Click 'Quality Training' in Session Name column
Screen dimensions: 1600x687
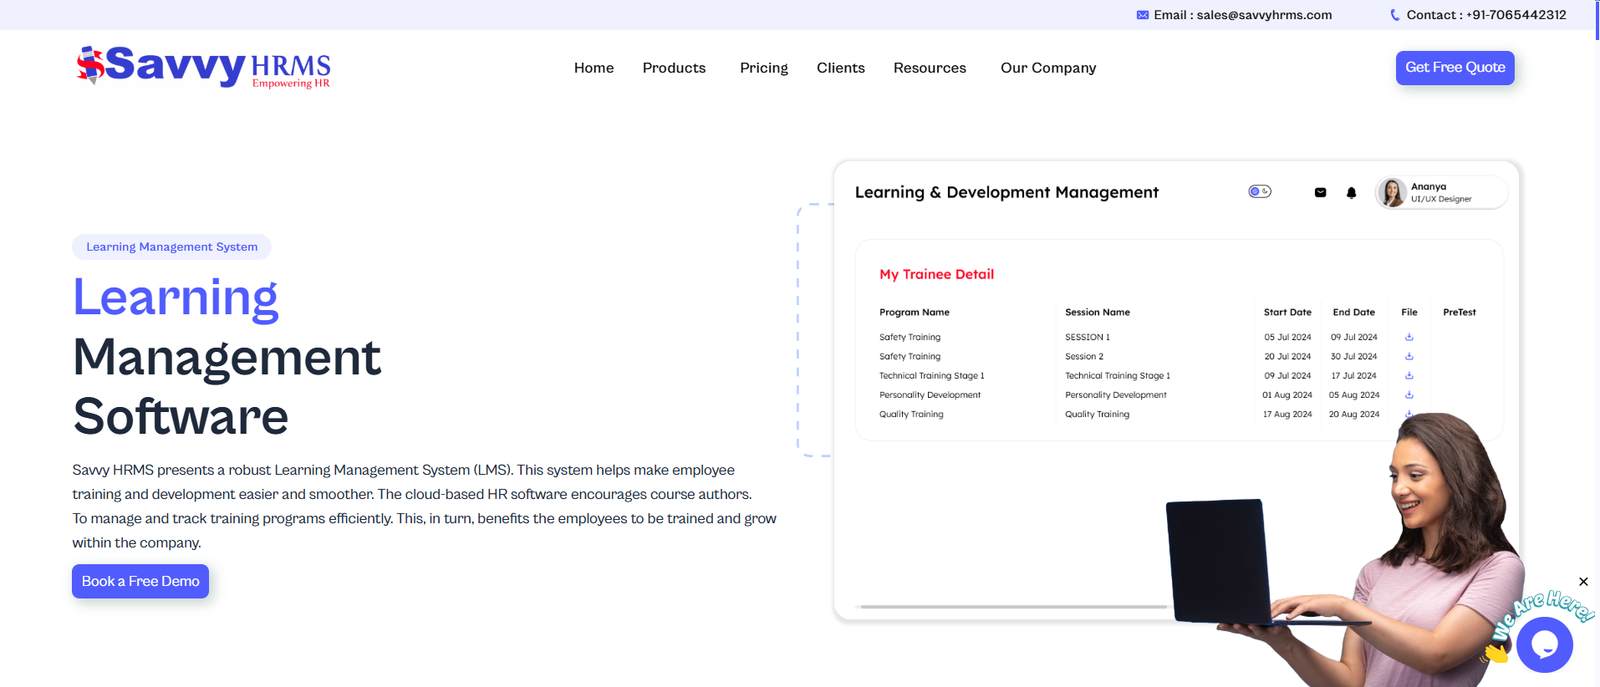pos(1097,414)
